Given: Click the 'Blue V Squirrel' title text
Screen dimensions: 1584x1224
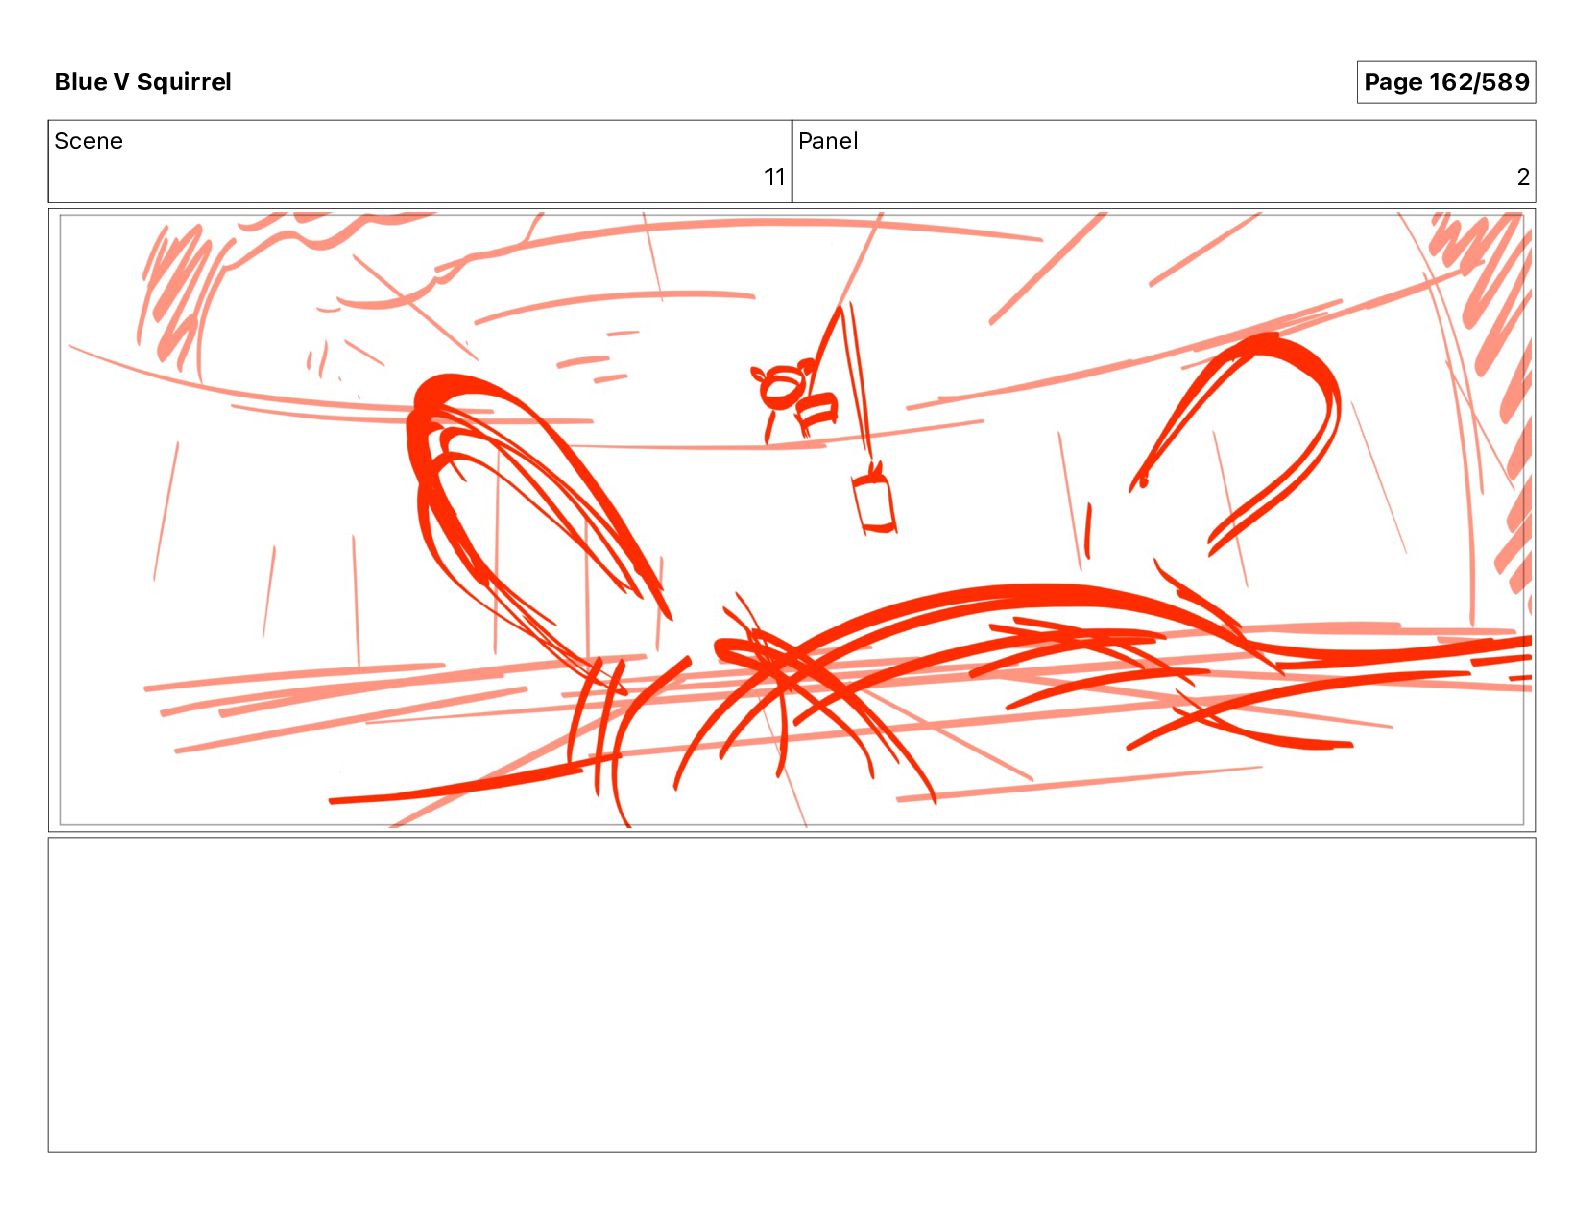Looking at the screenshot, I should tap(143, 82).
